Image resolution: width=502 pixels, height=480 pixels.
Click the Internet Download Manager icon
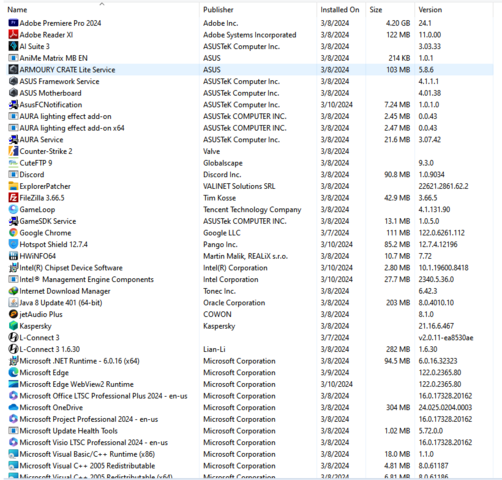coord(13,291)
